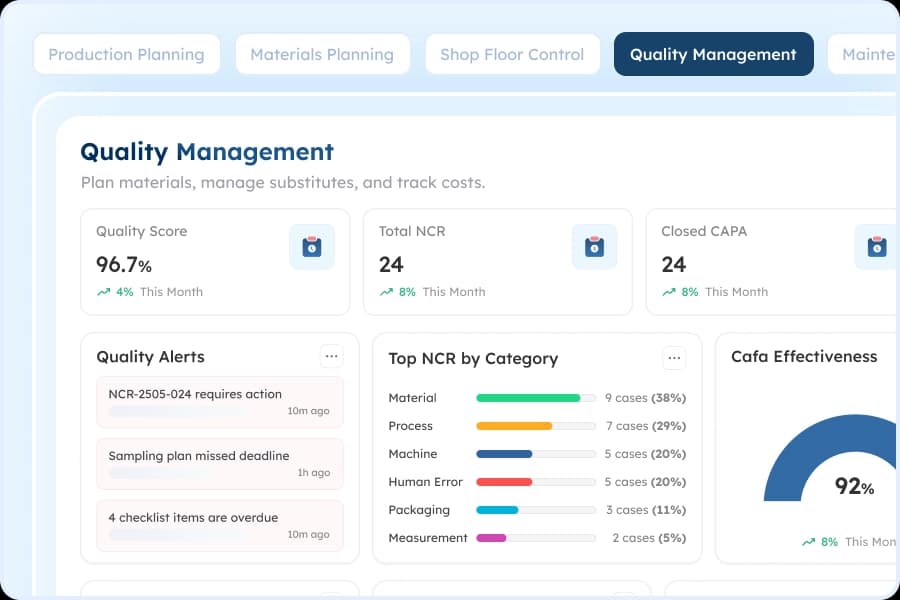The height and width of the screenshot is (600, 900).
Task: Click the magenta Measurement progress bar
Action: pos(491,538)
